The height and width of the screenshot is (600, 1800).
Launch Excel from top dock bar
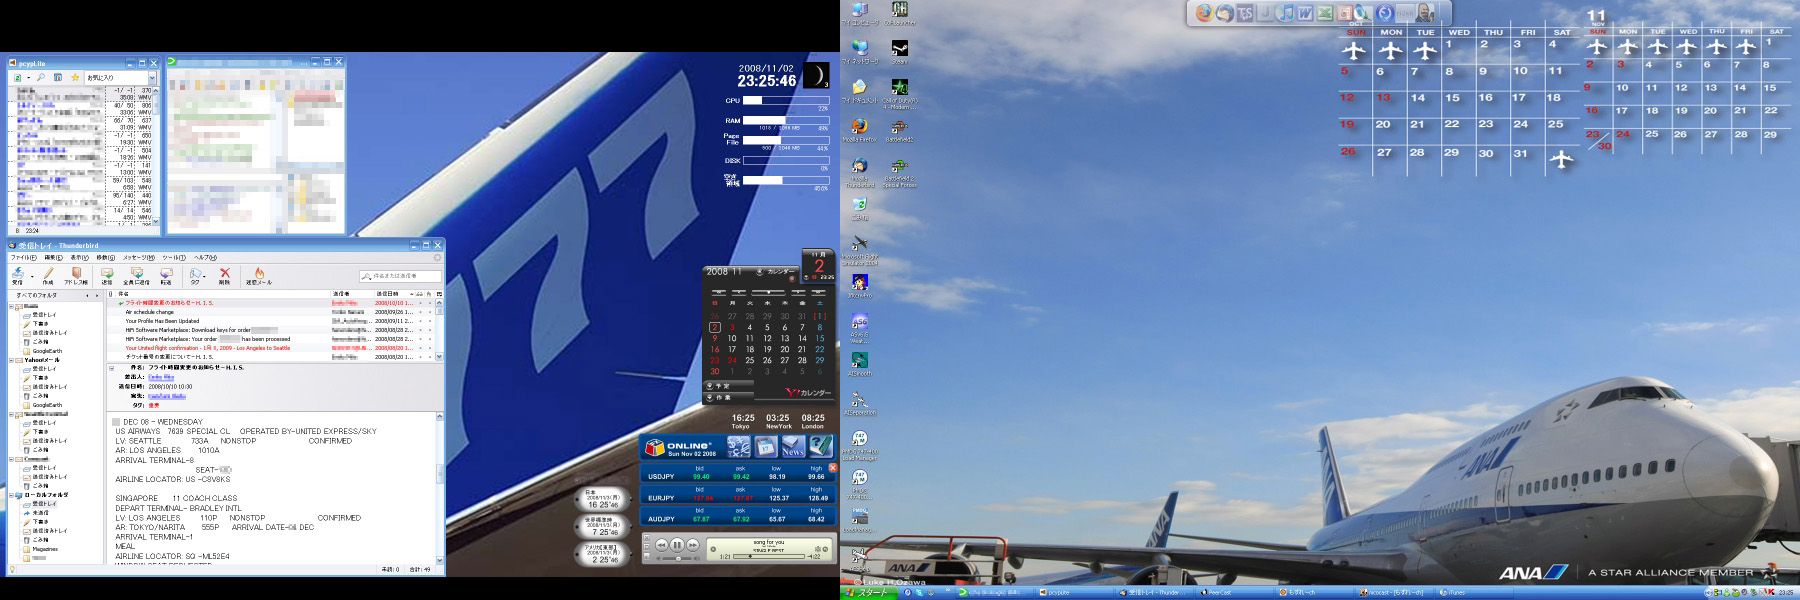1325,13
